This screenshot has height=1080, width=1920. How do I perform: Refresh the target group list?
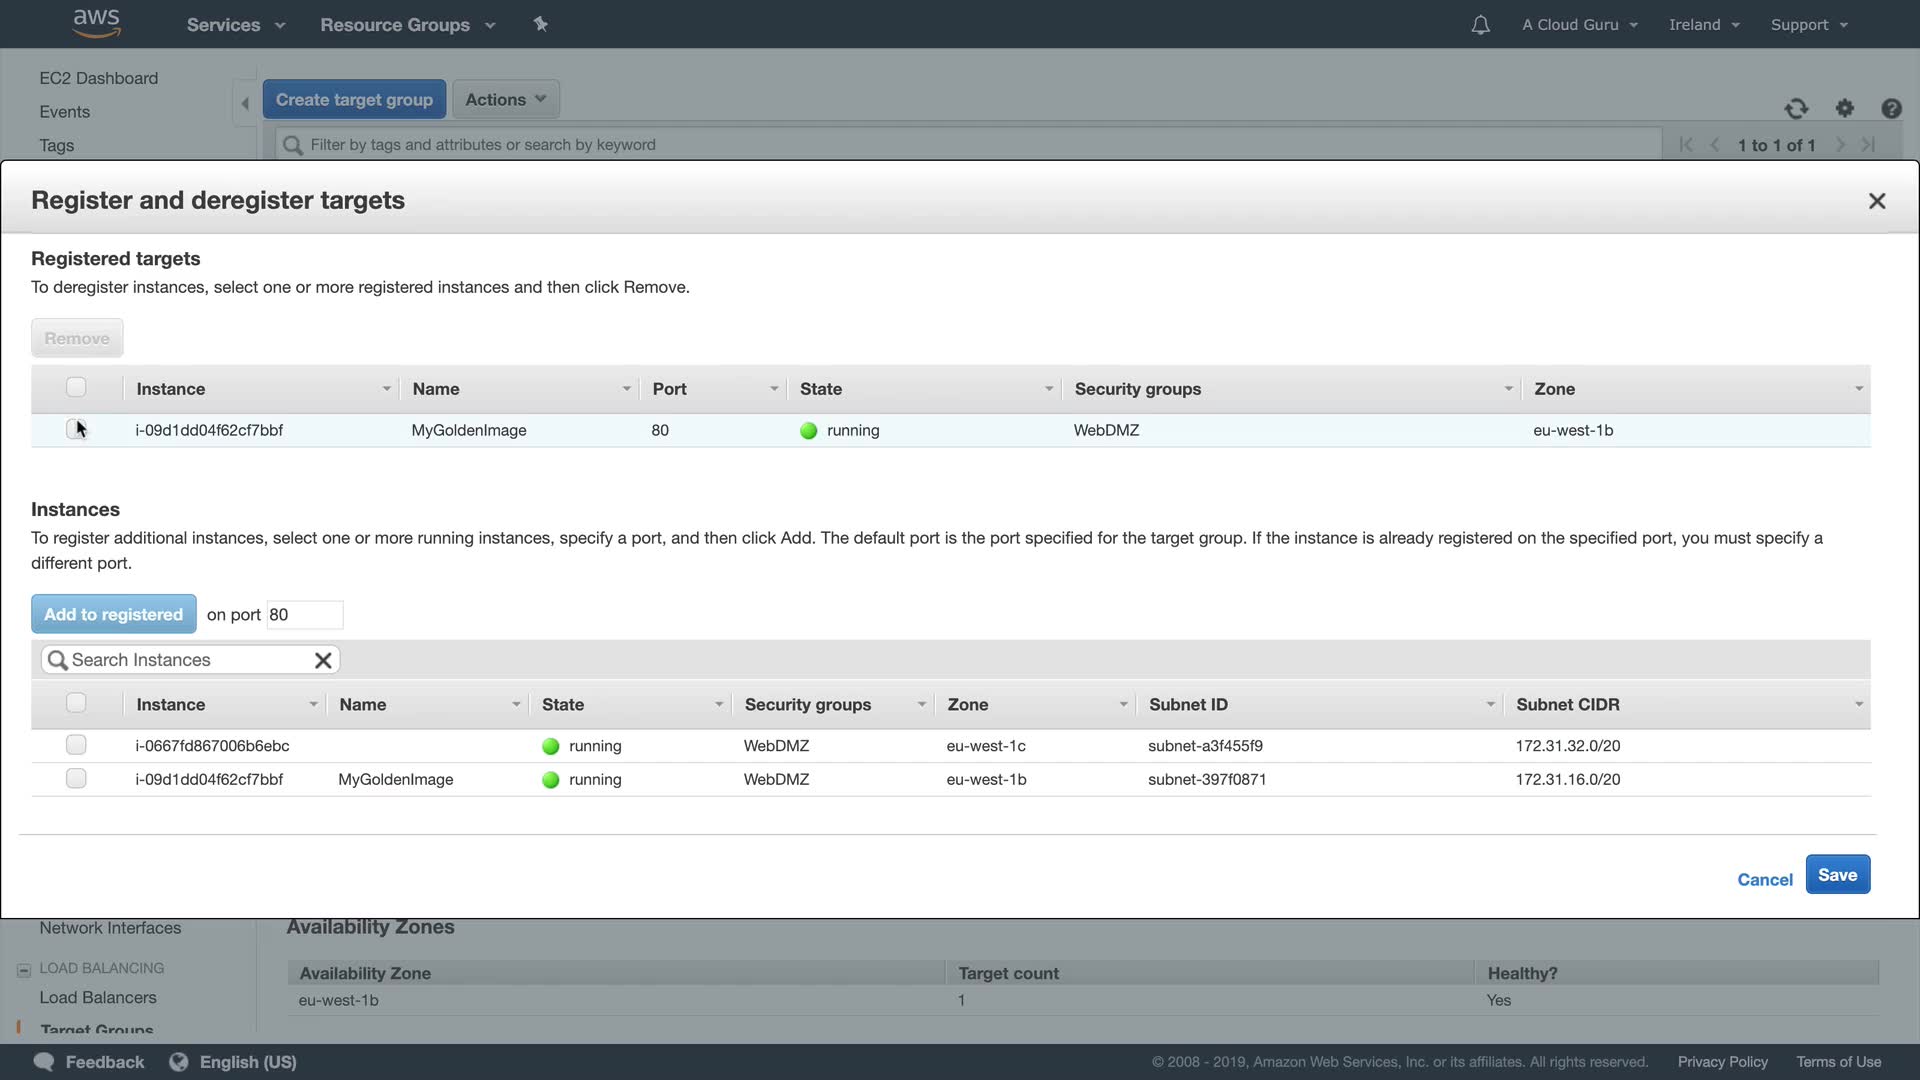[1796, 109]
